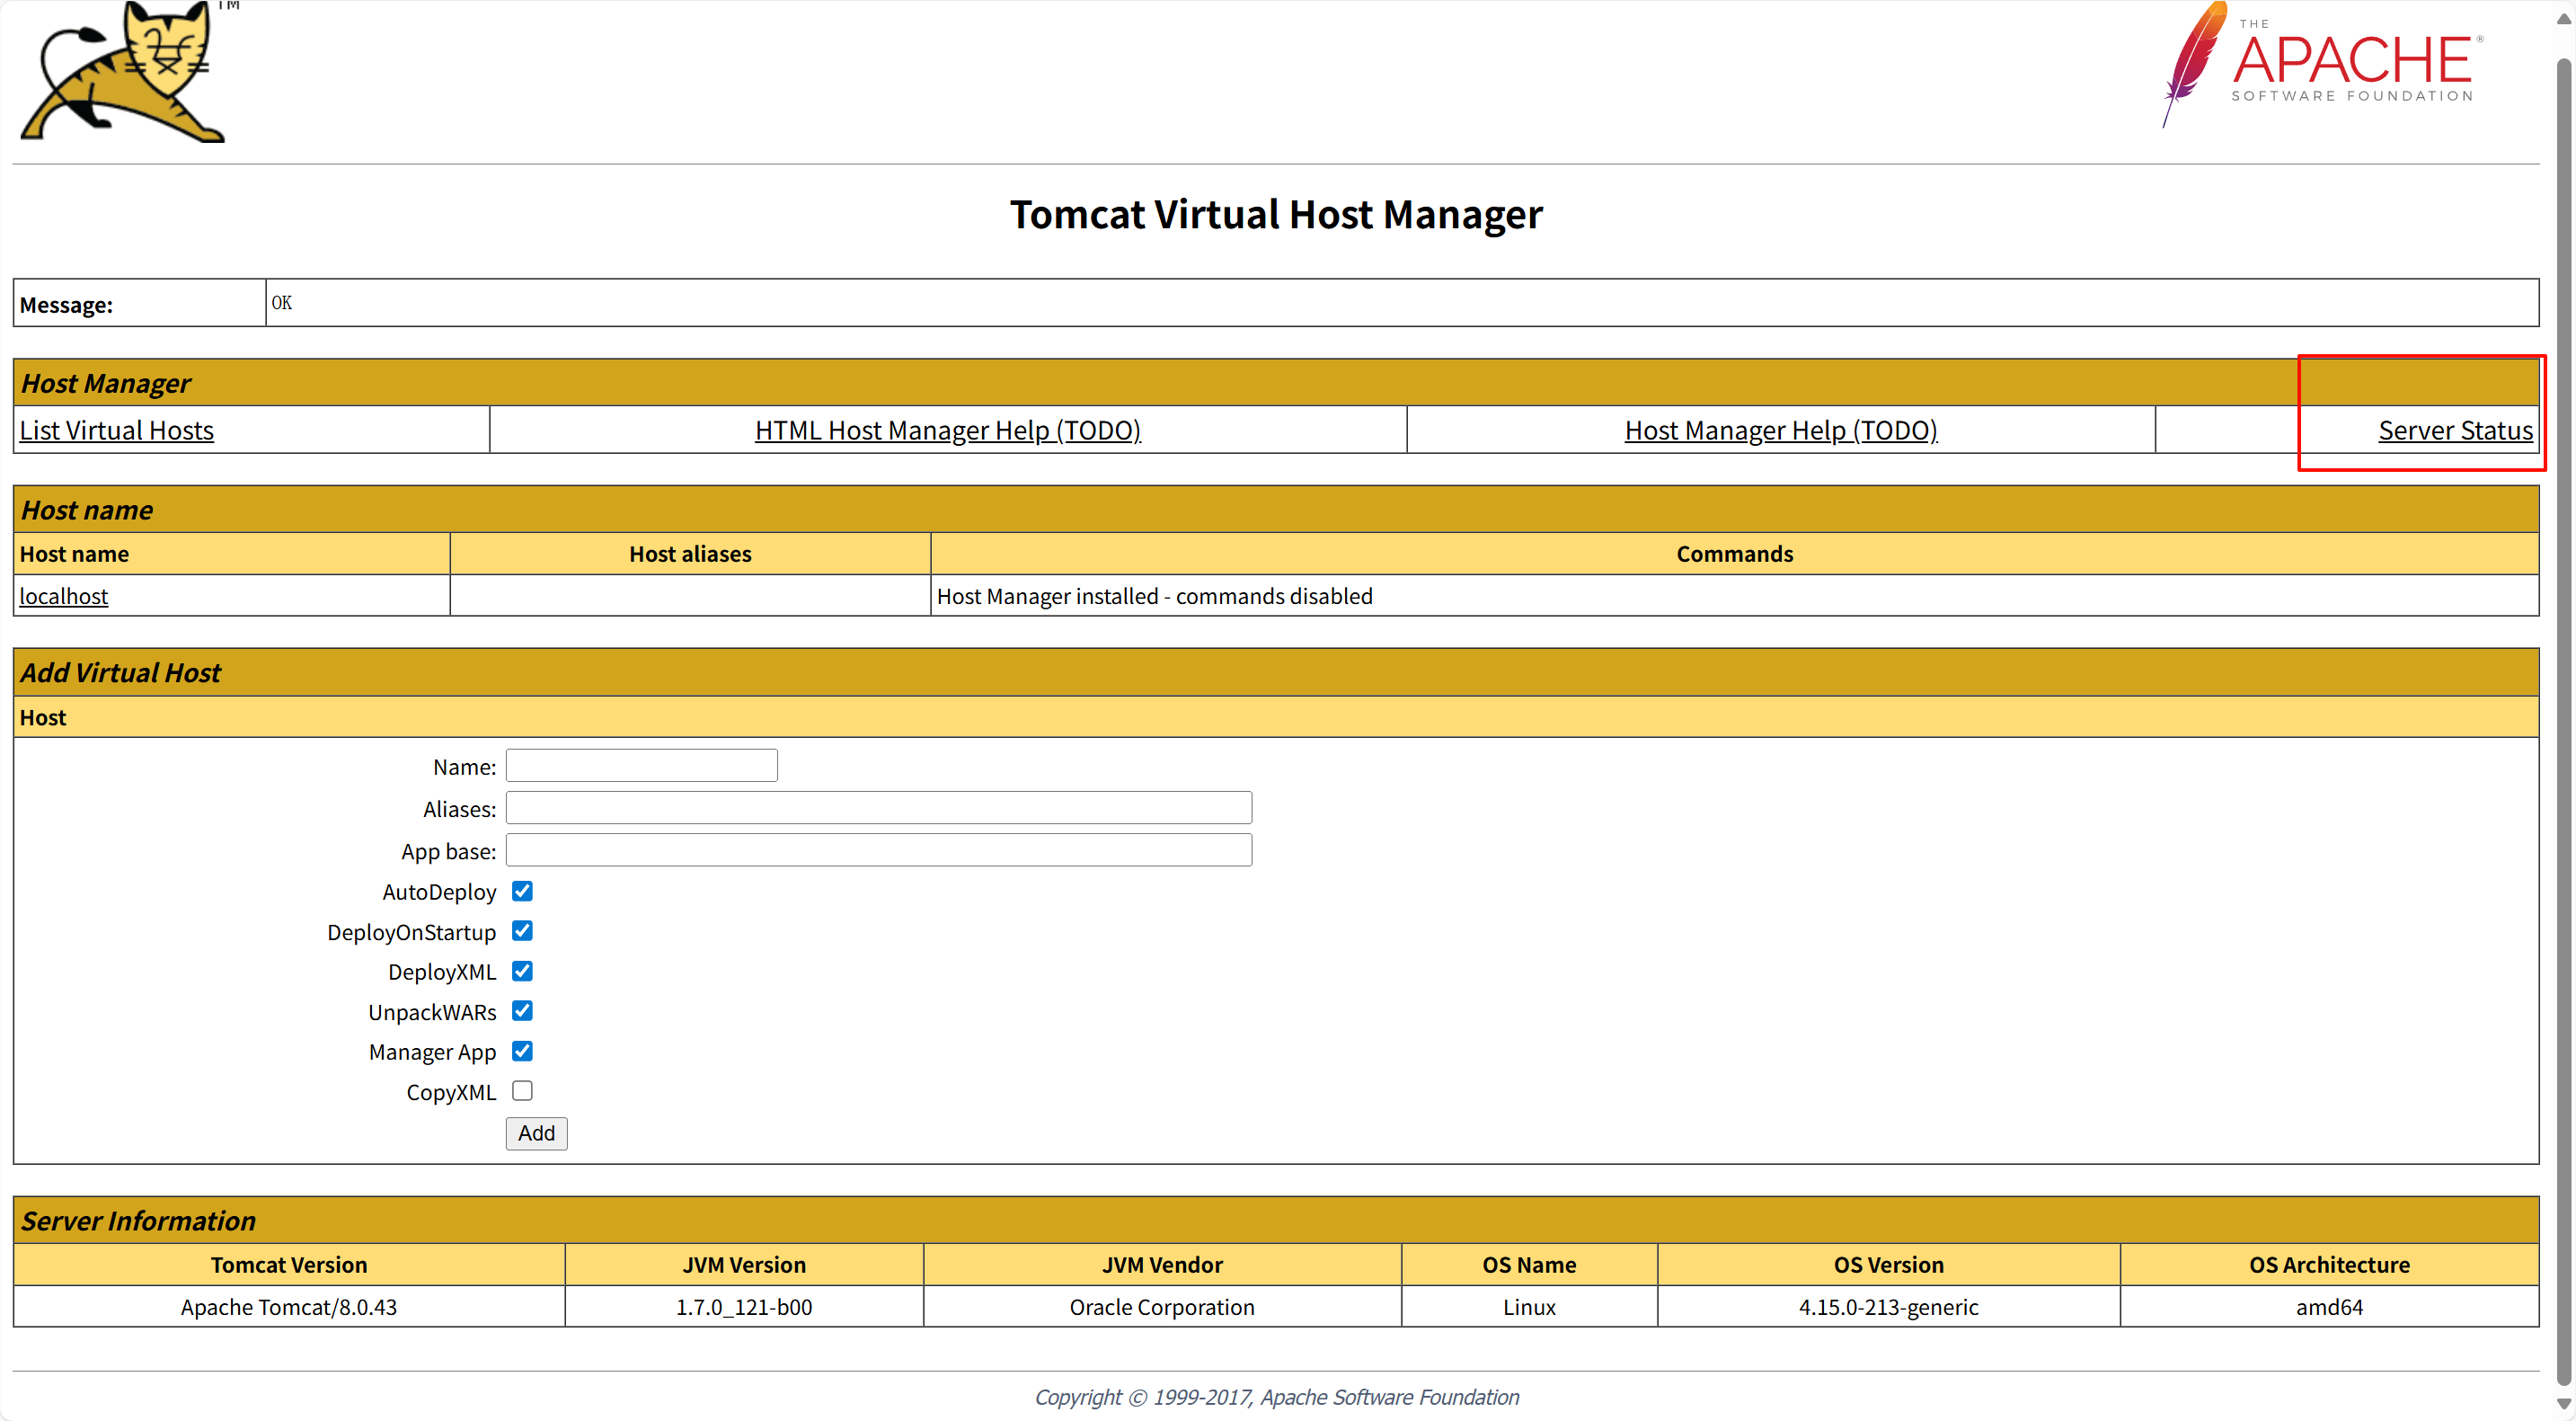This screenshot has width=2576, height=1421.
Task: Click scrollbar down arrow
Action: click(2564, 1403)
